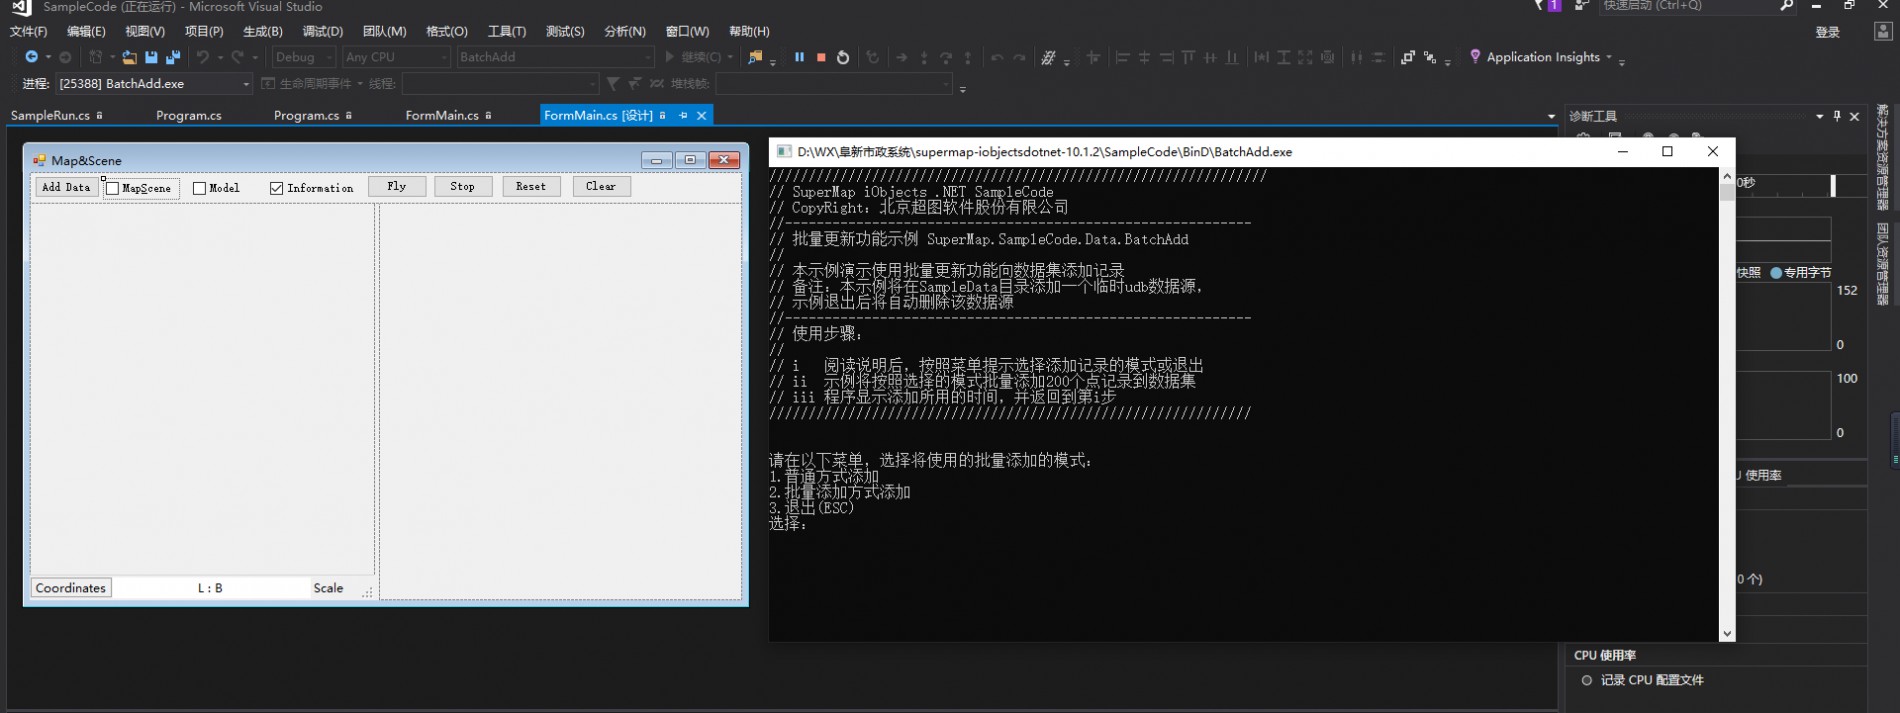1900x713 pixels.
Task: Click the tab order icon
Action: coord(1430,57)
